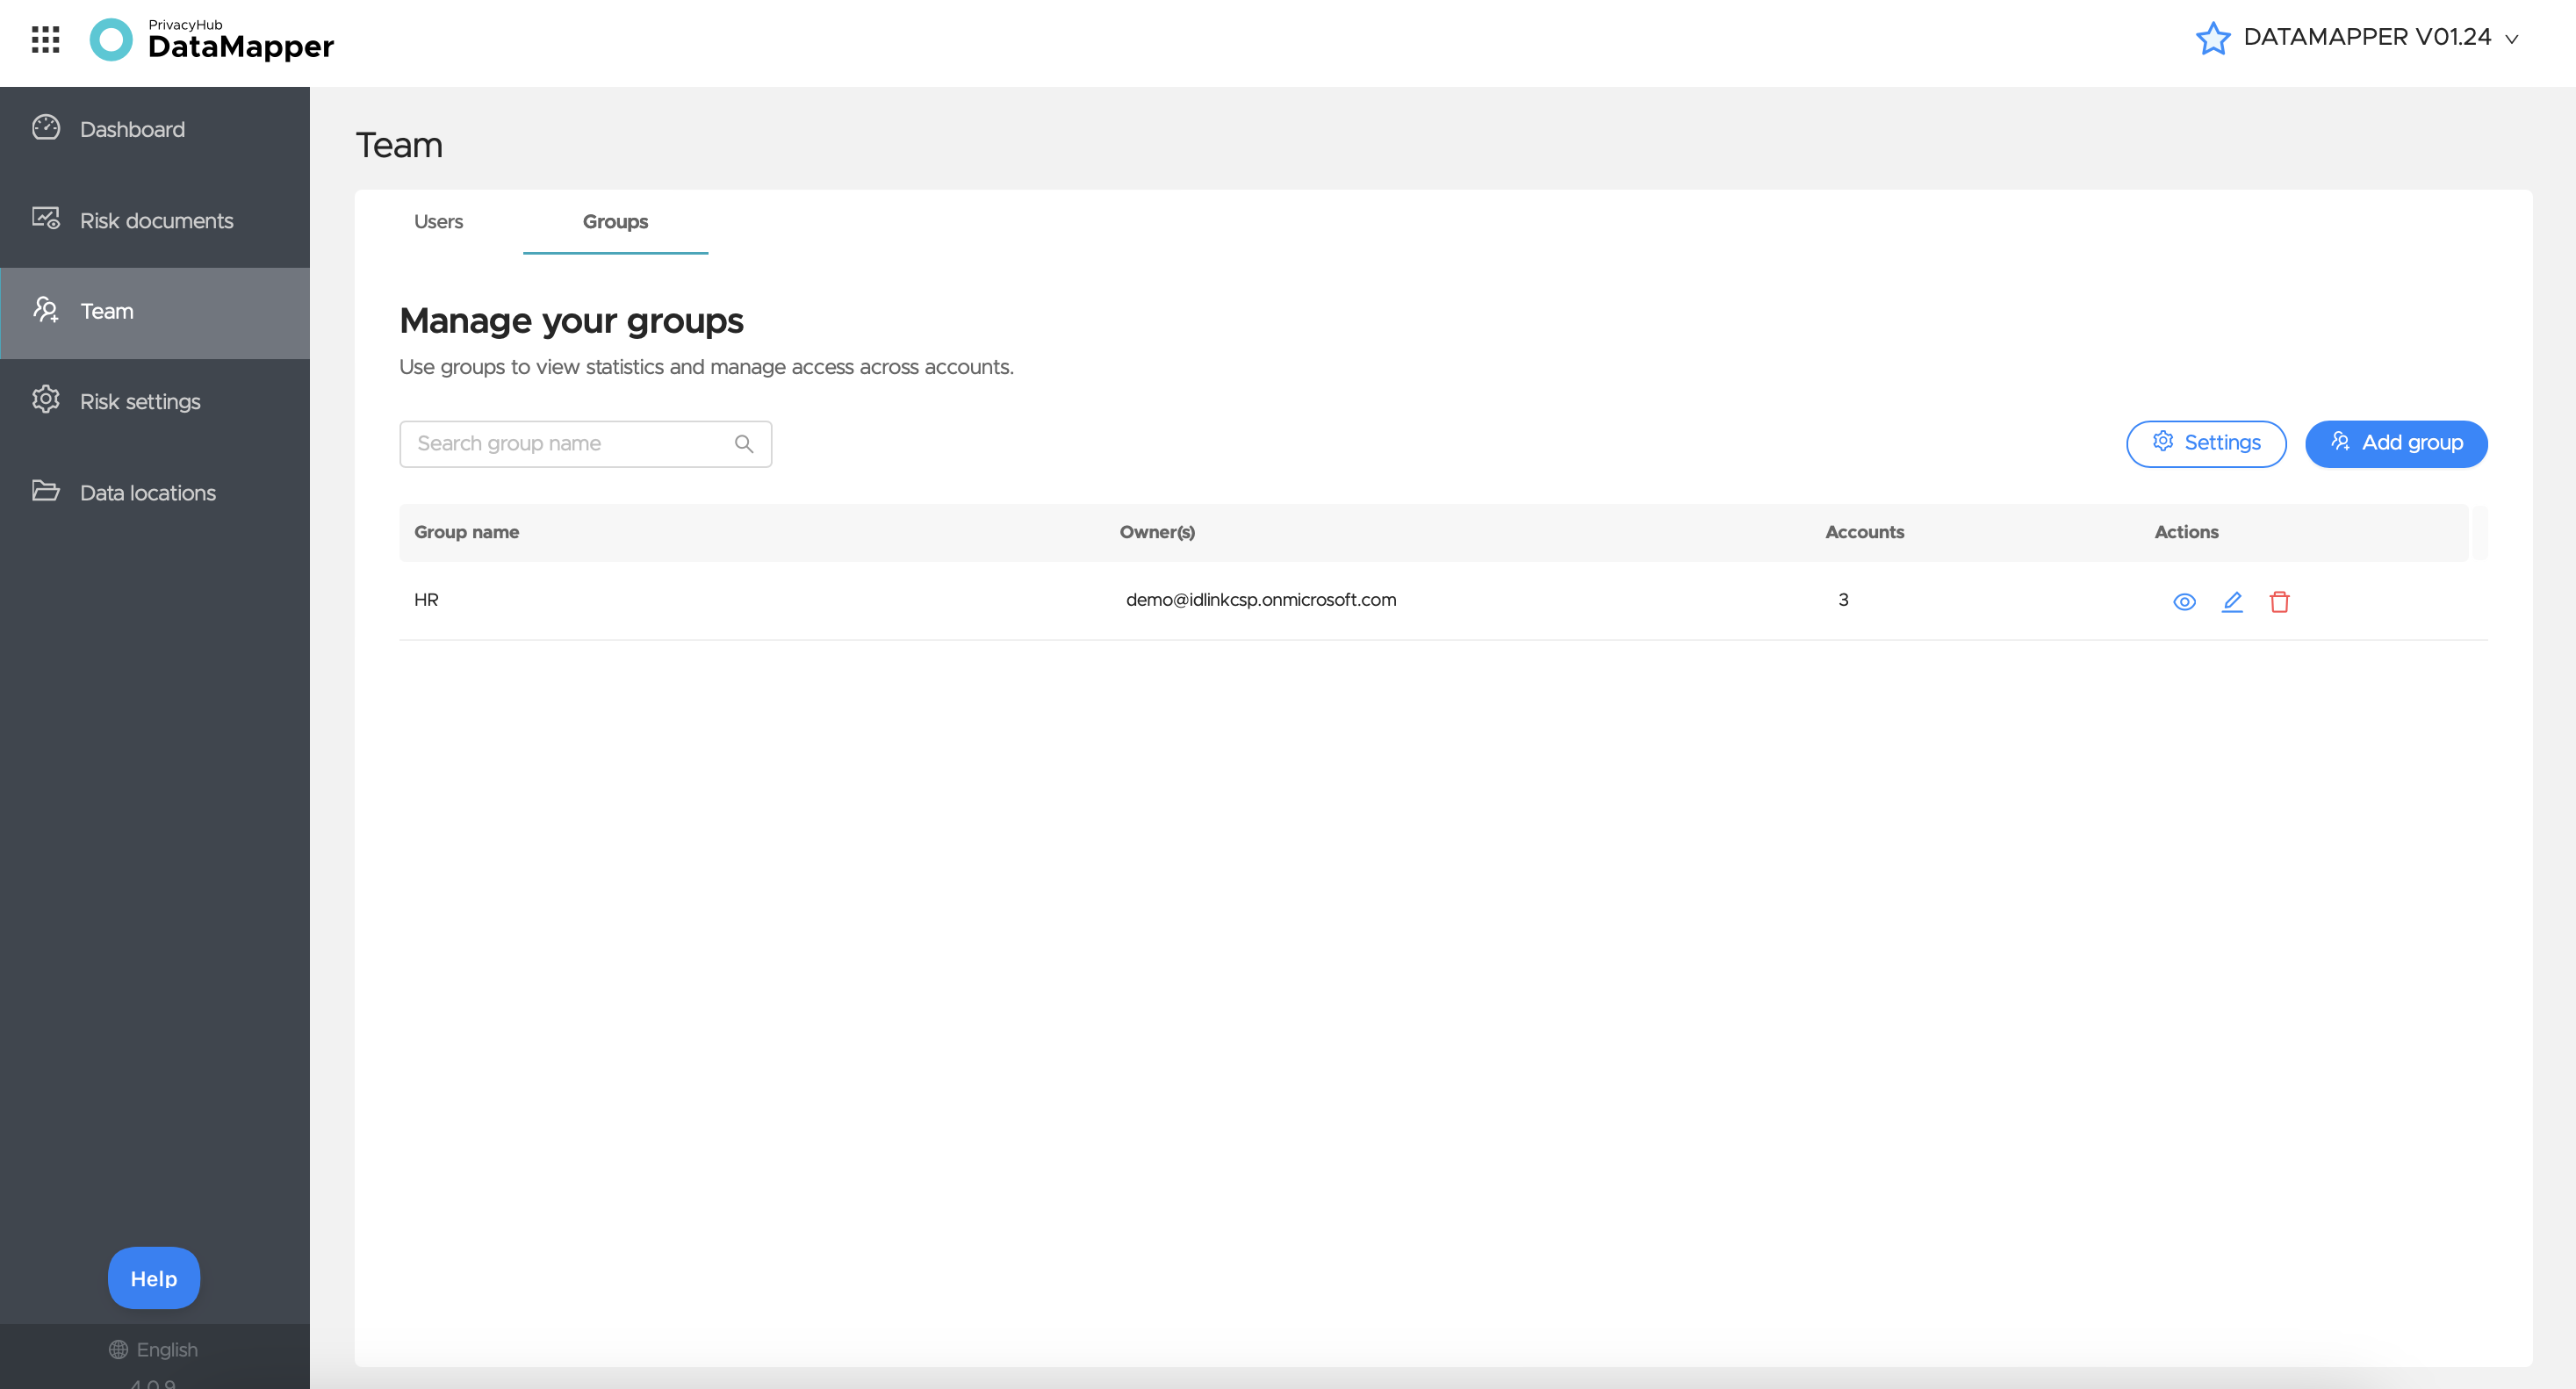Viewport: 2576px width, 1389px height.
Task: Open Team in the sidebar
Action: [x=155, y=311]
